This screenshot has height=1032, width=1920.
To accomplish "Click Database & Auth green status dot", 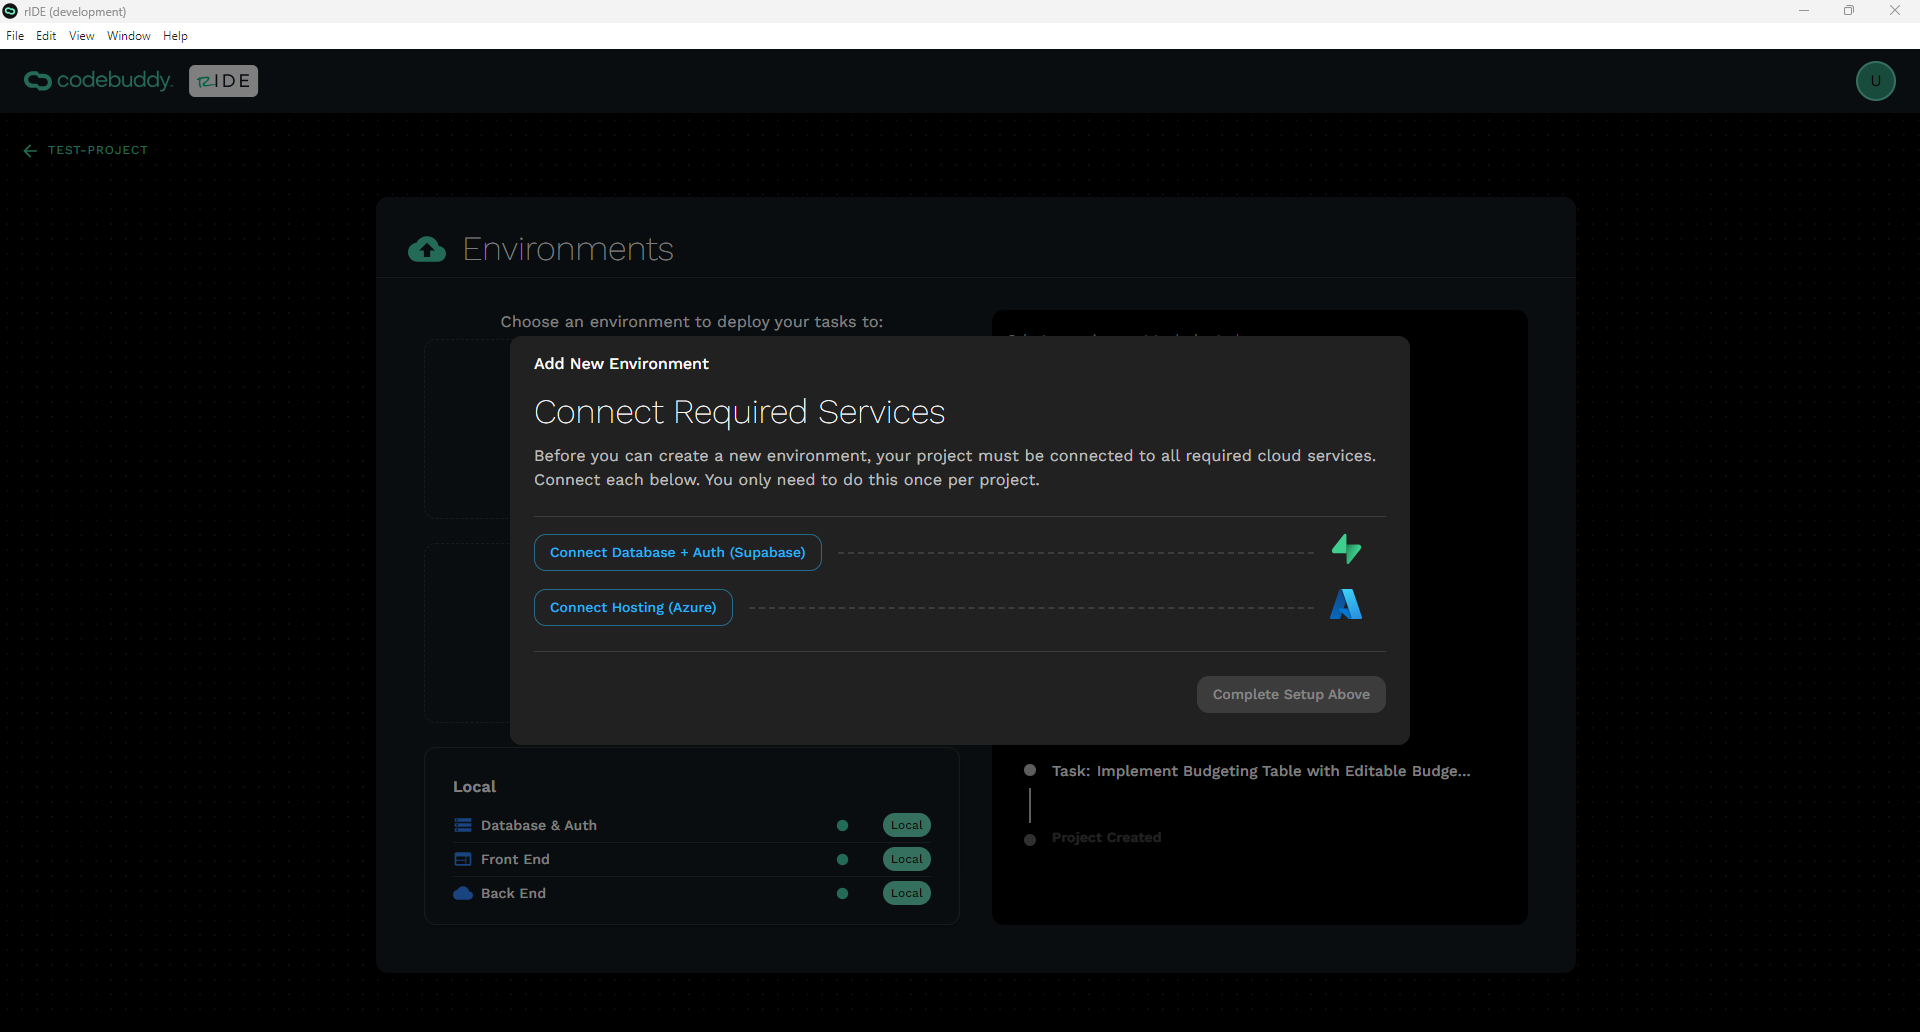I will pos(842,825).
